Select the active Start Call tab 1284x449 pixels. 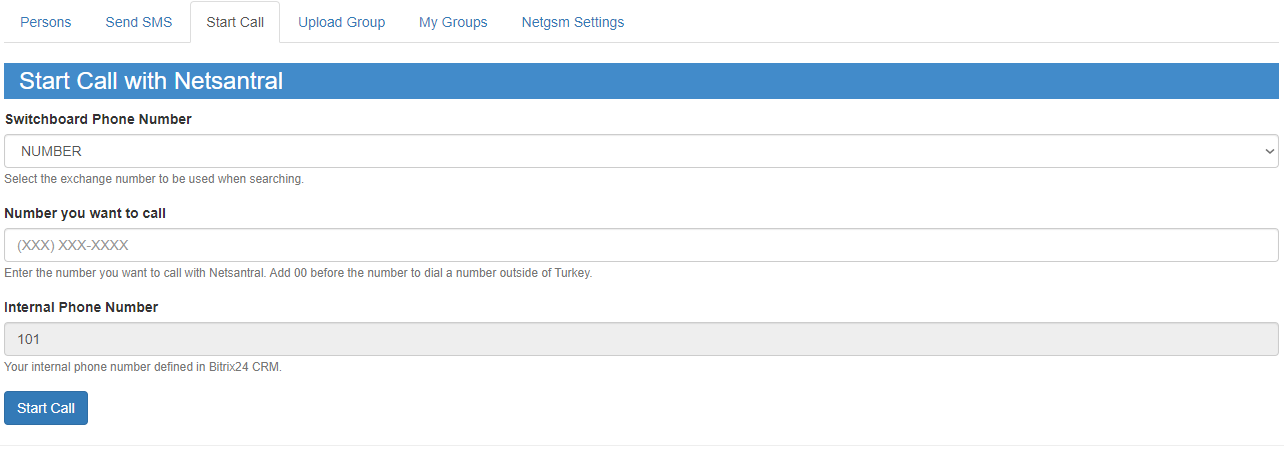coord(235,22)
